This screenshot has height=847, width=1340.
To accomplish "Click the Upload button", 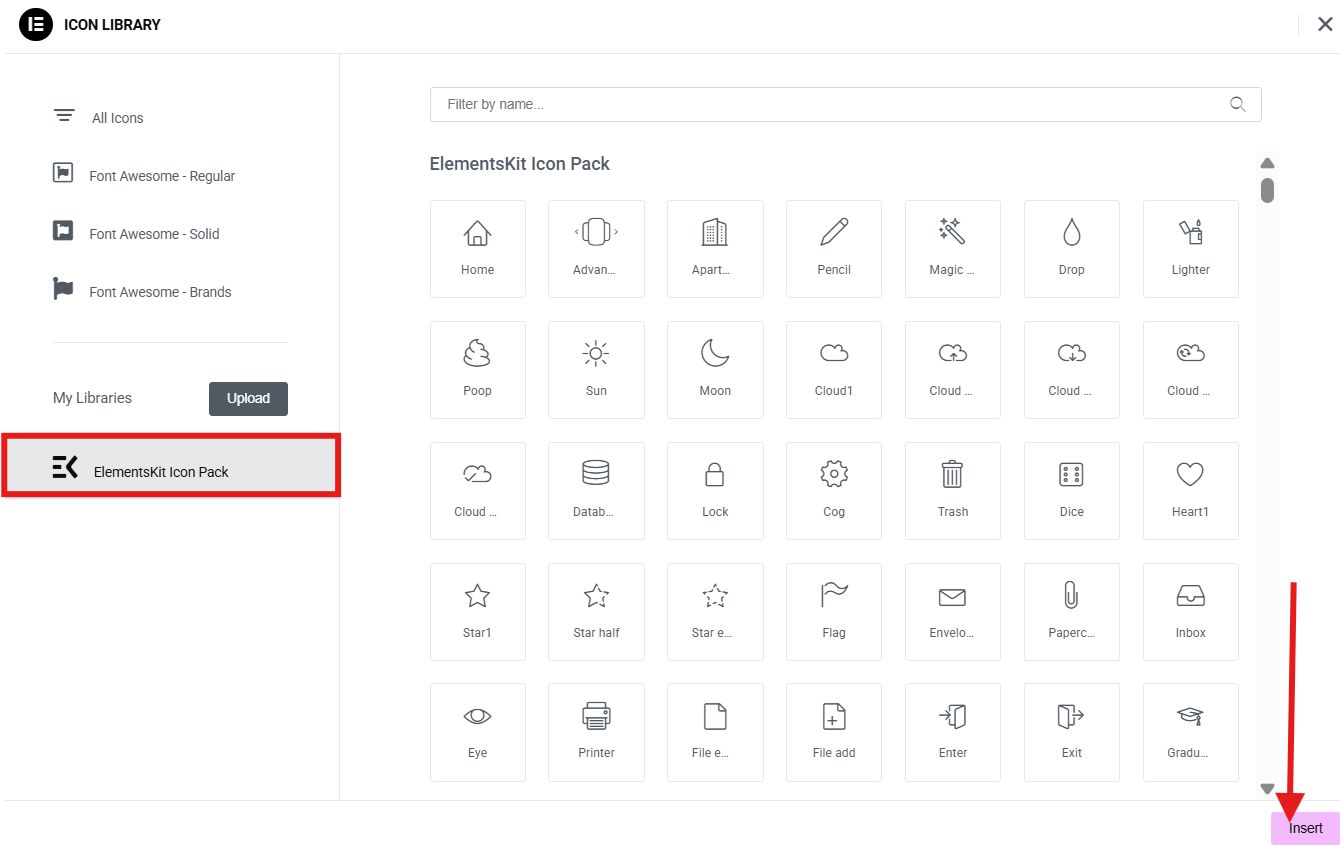I will tap(248, 398).
